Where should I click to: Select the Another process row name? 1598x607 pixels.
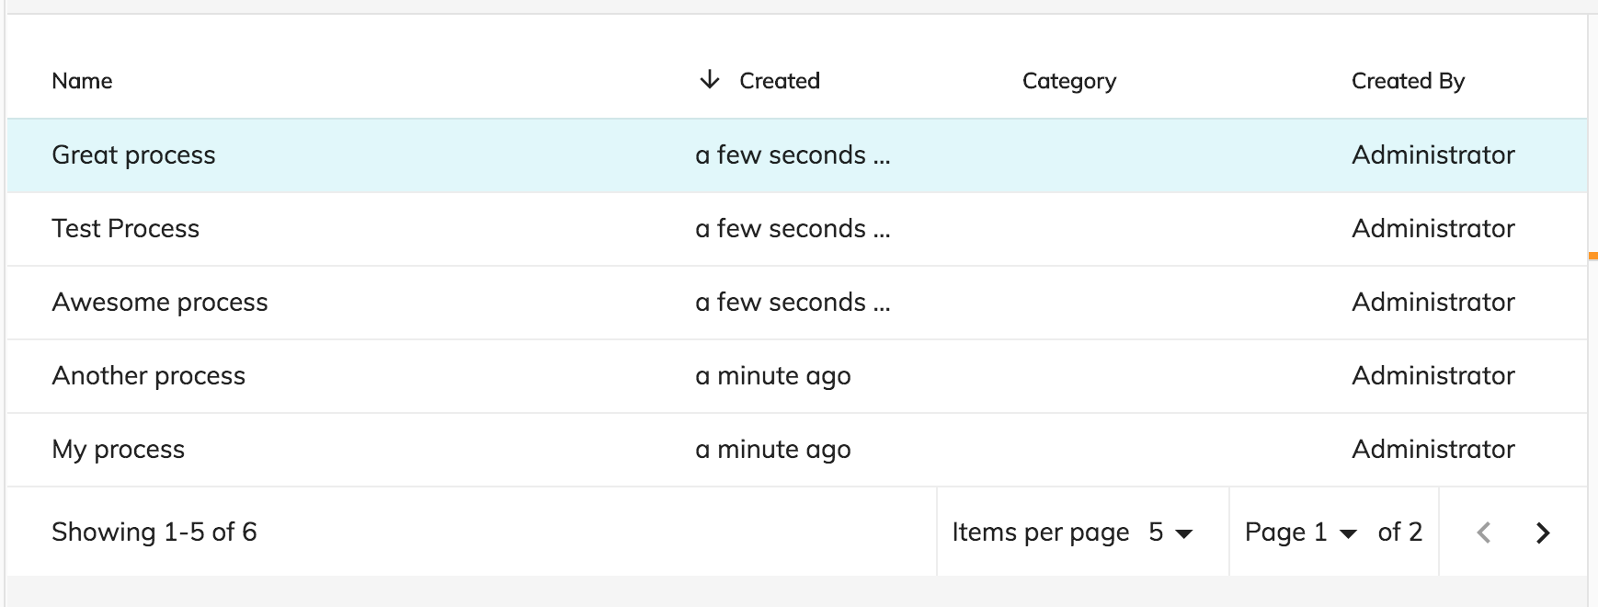[149, 376]
